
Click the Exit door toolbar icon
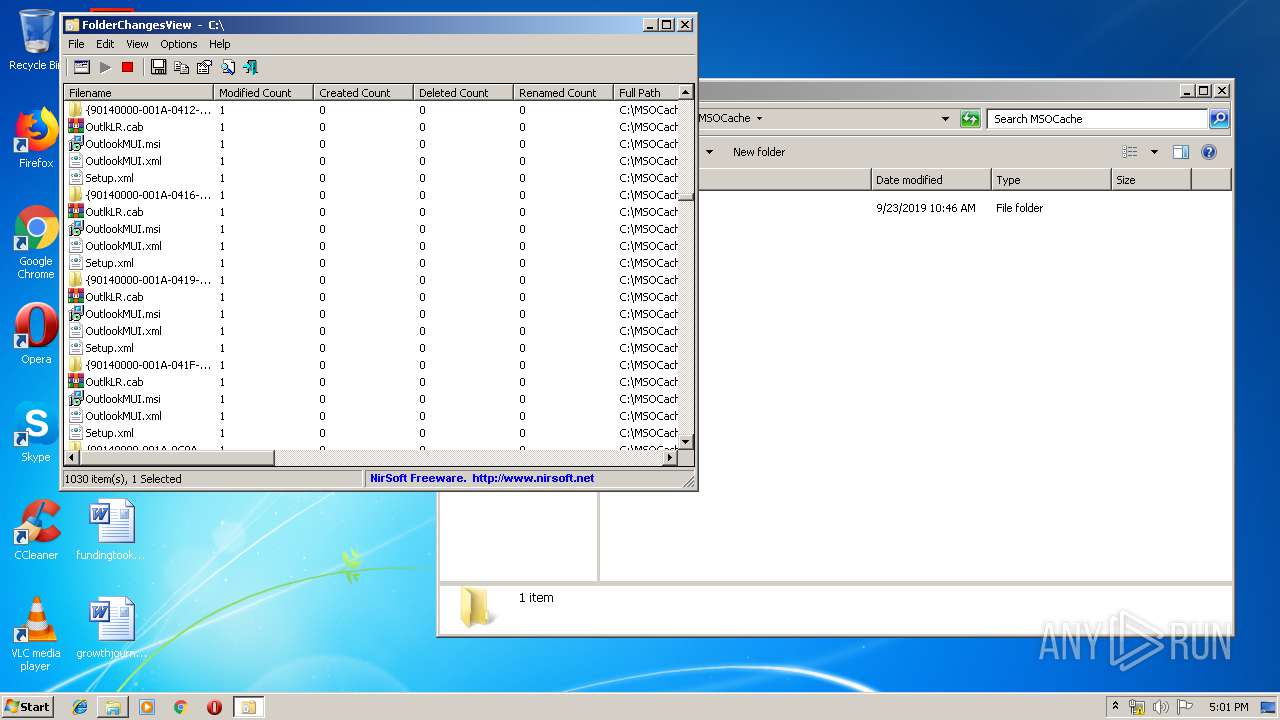click(251, 67)
